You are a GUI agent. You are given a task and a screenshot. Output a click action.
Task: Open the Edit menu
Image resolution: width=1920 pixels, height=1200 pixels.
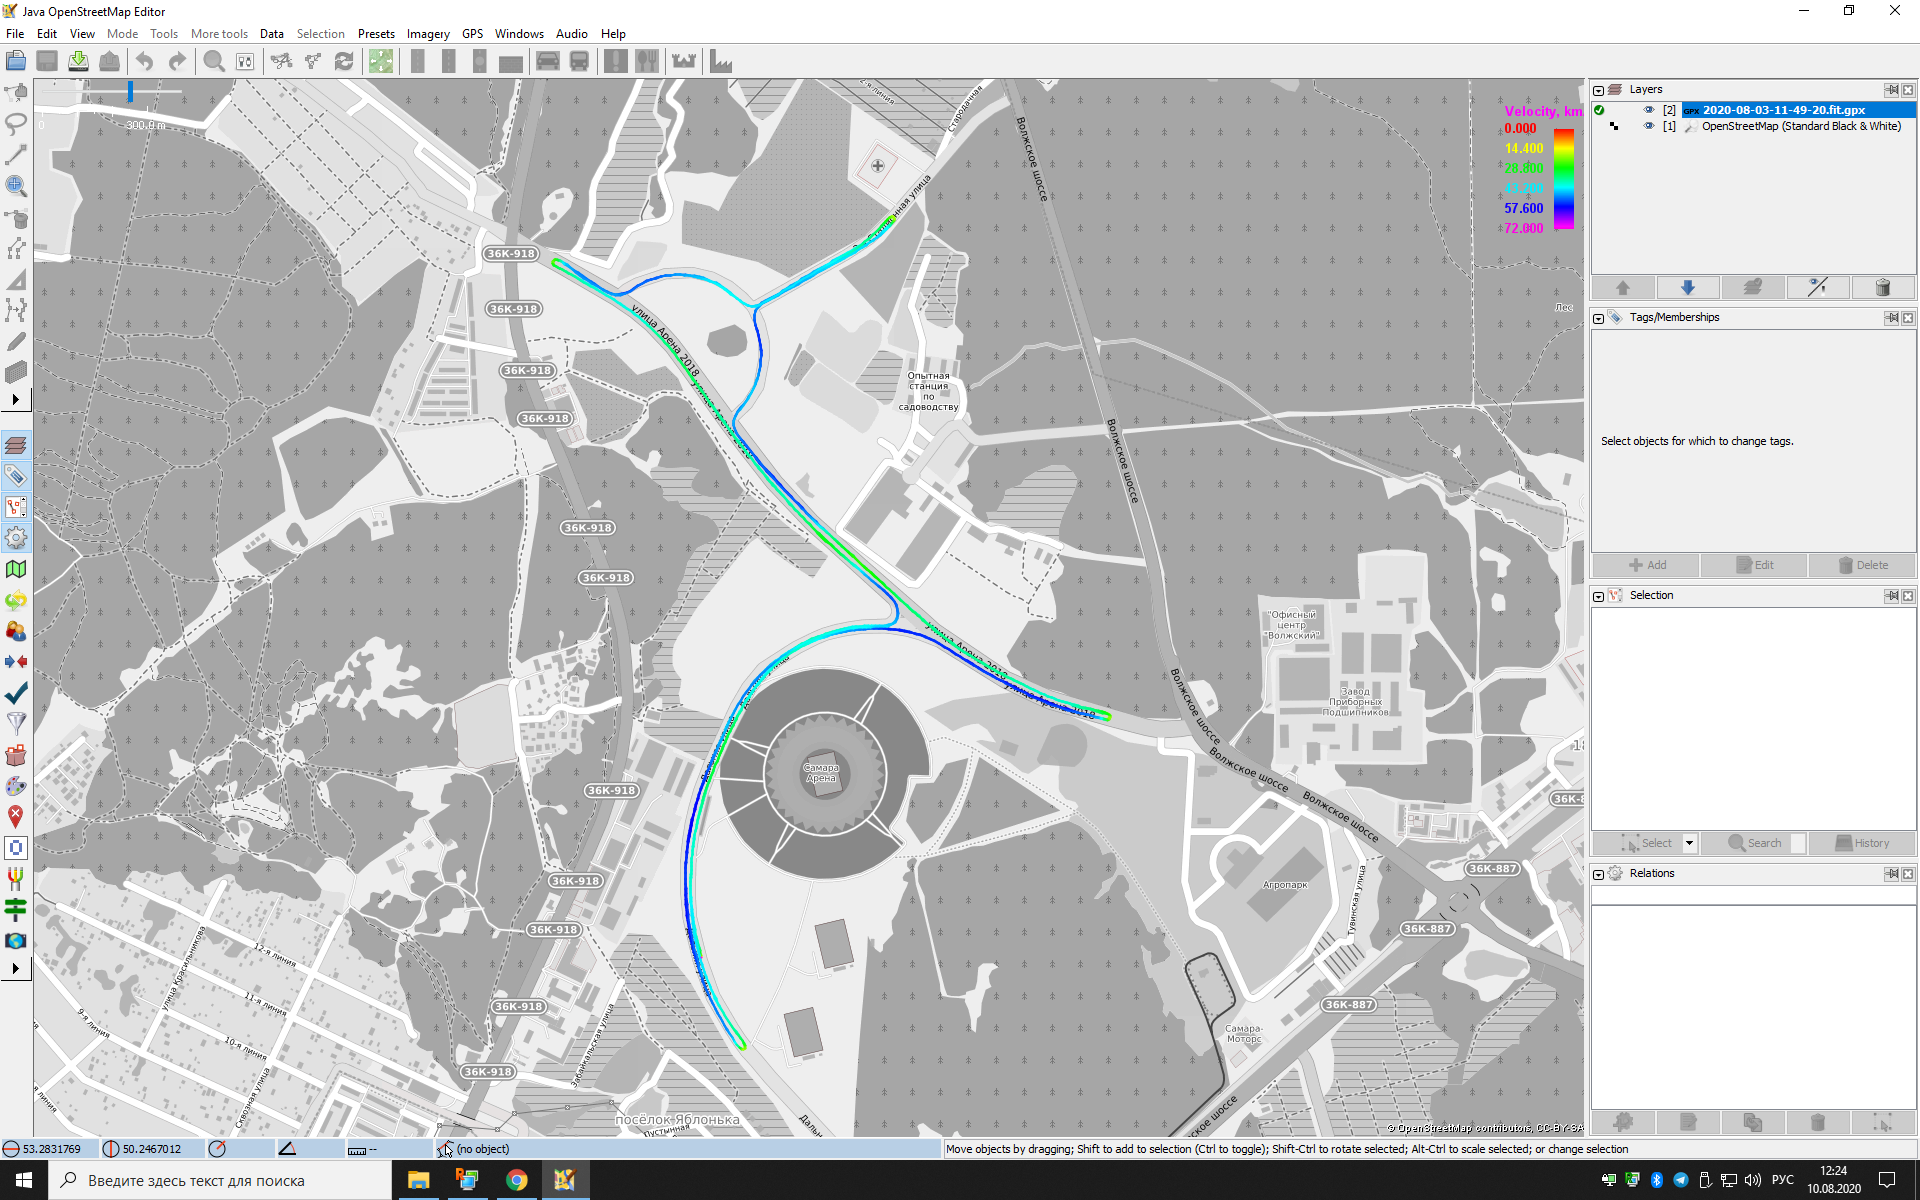click(x=47, y=34)
